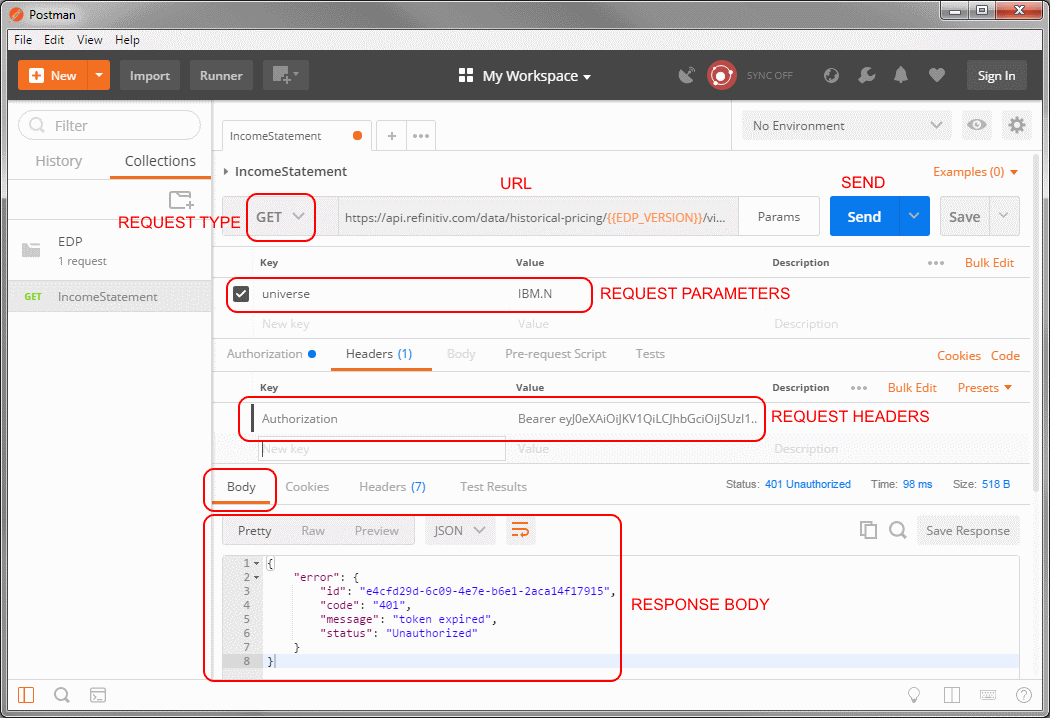Click the blue Send button

[864, 216]
